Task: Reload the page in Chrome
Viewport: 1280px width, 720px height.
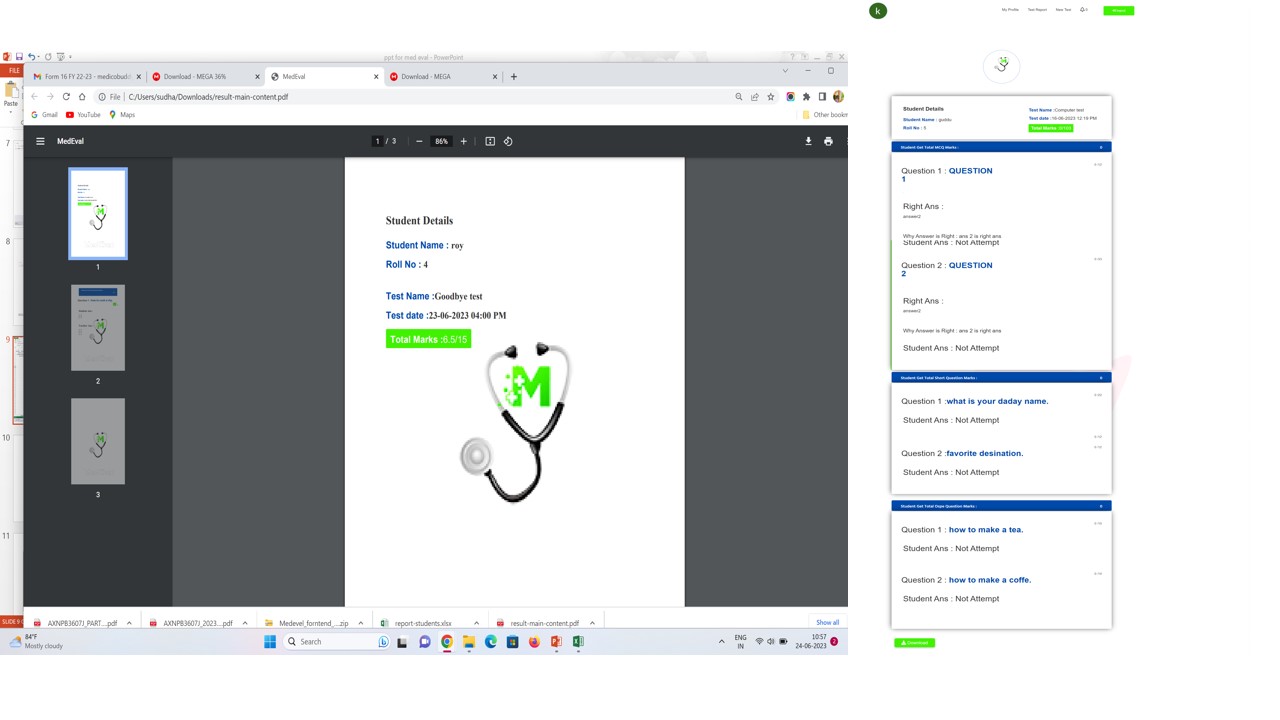Action: [x=66, y=97]
